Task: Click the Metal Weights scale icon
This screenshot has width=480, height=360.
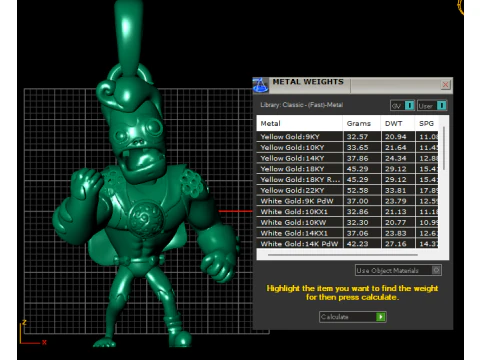Action: click(x=260, y=85)
